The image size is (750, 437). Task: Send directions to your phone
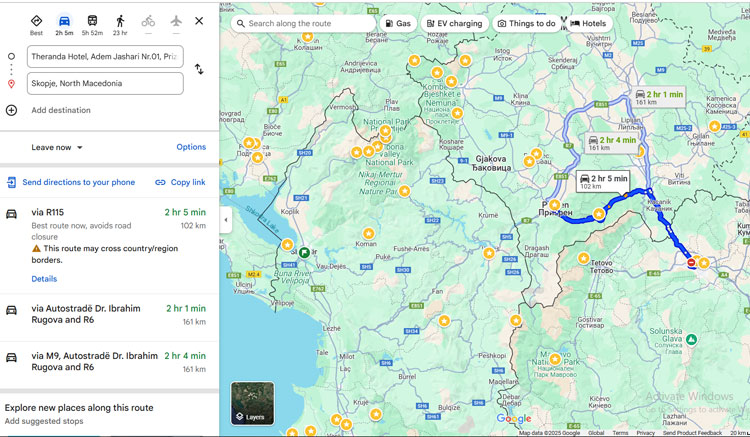coord(71,182)
